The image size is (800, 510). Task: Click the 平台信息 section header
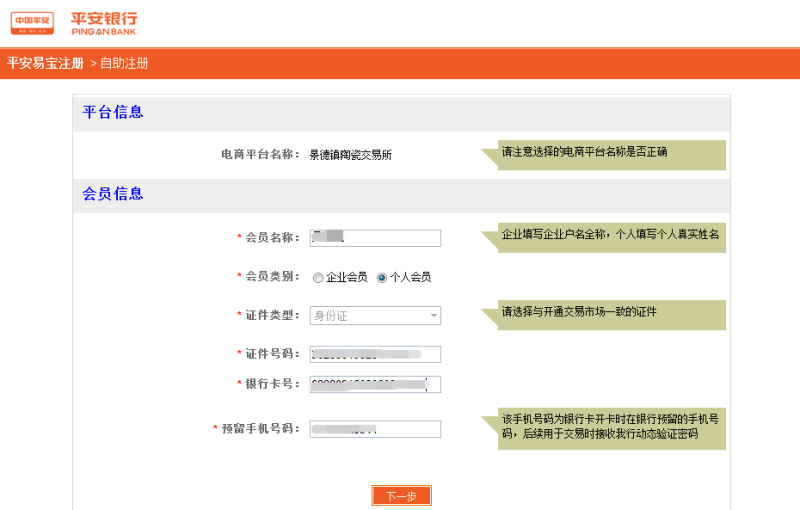pos(113,112)
